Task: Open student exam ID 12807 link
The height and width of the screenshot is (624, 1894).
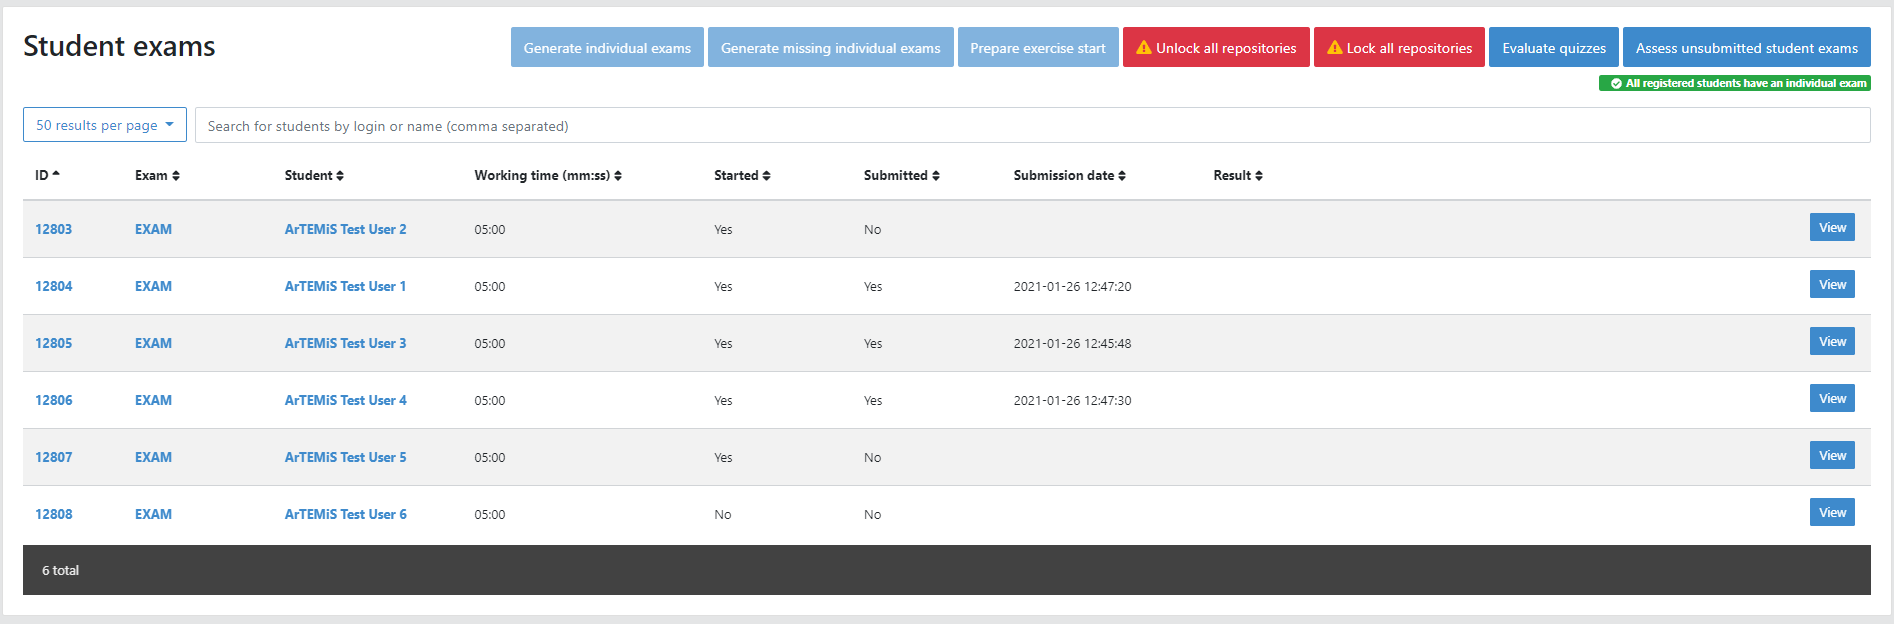Action: (54, 457)
